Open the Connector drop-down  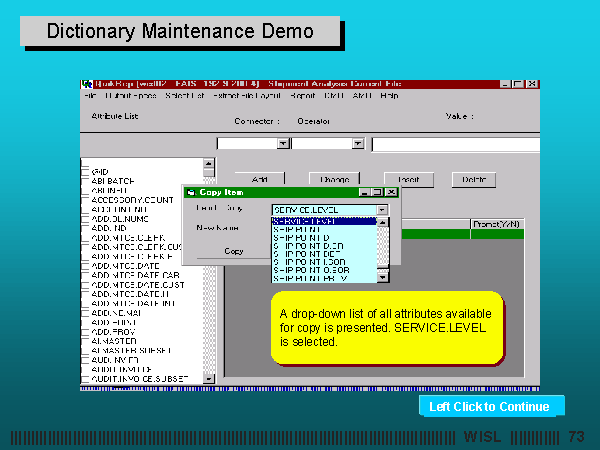point(283,144)
